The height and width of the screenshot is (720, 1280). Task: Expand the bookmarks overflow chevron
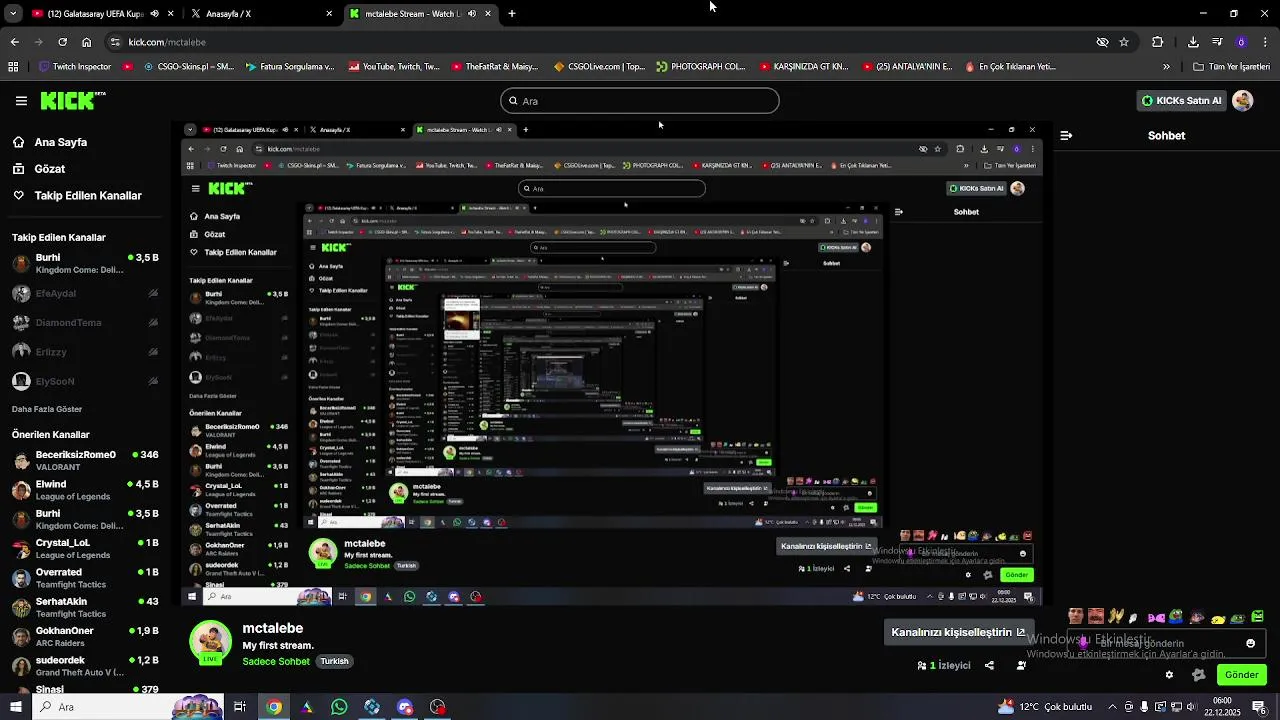coord(1166,67)
